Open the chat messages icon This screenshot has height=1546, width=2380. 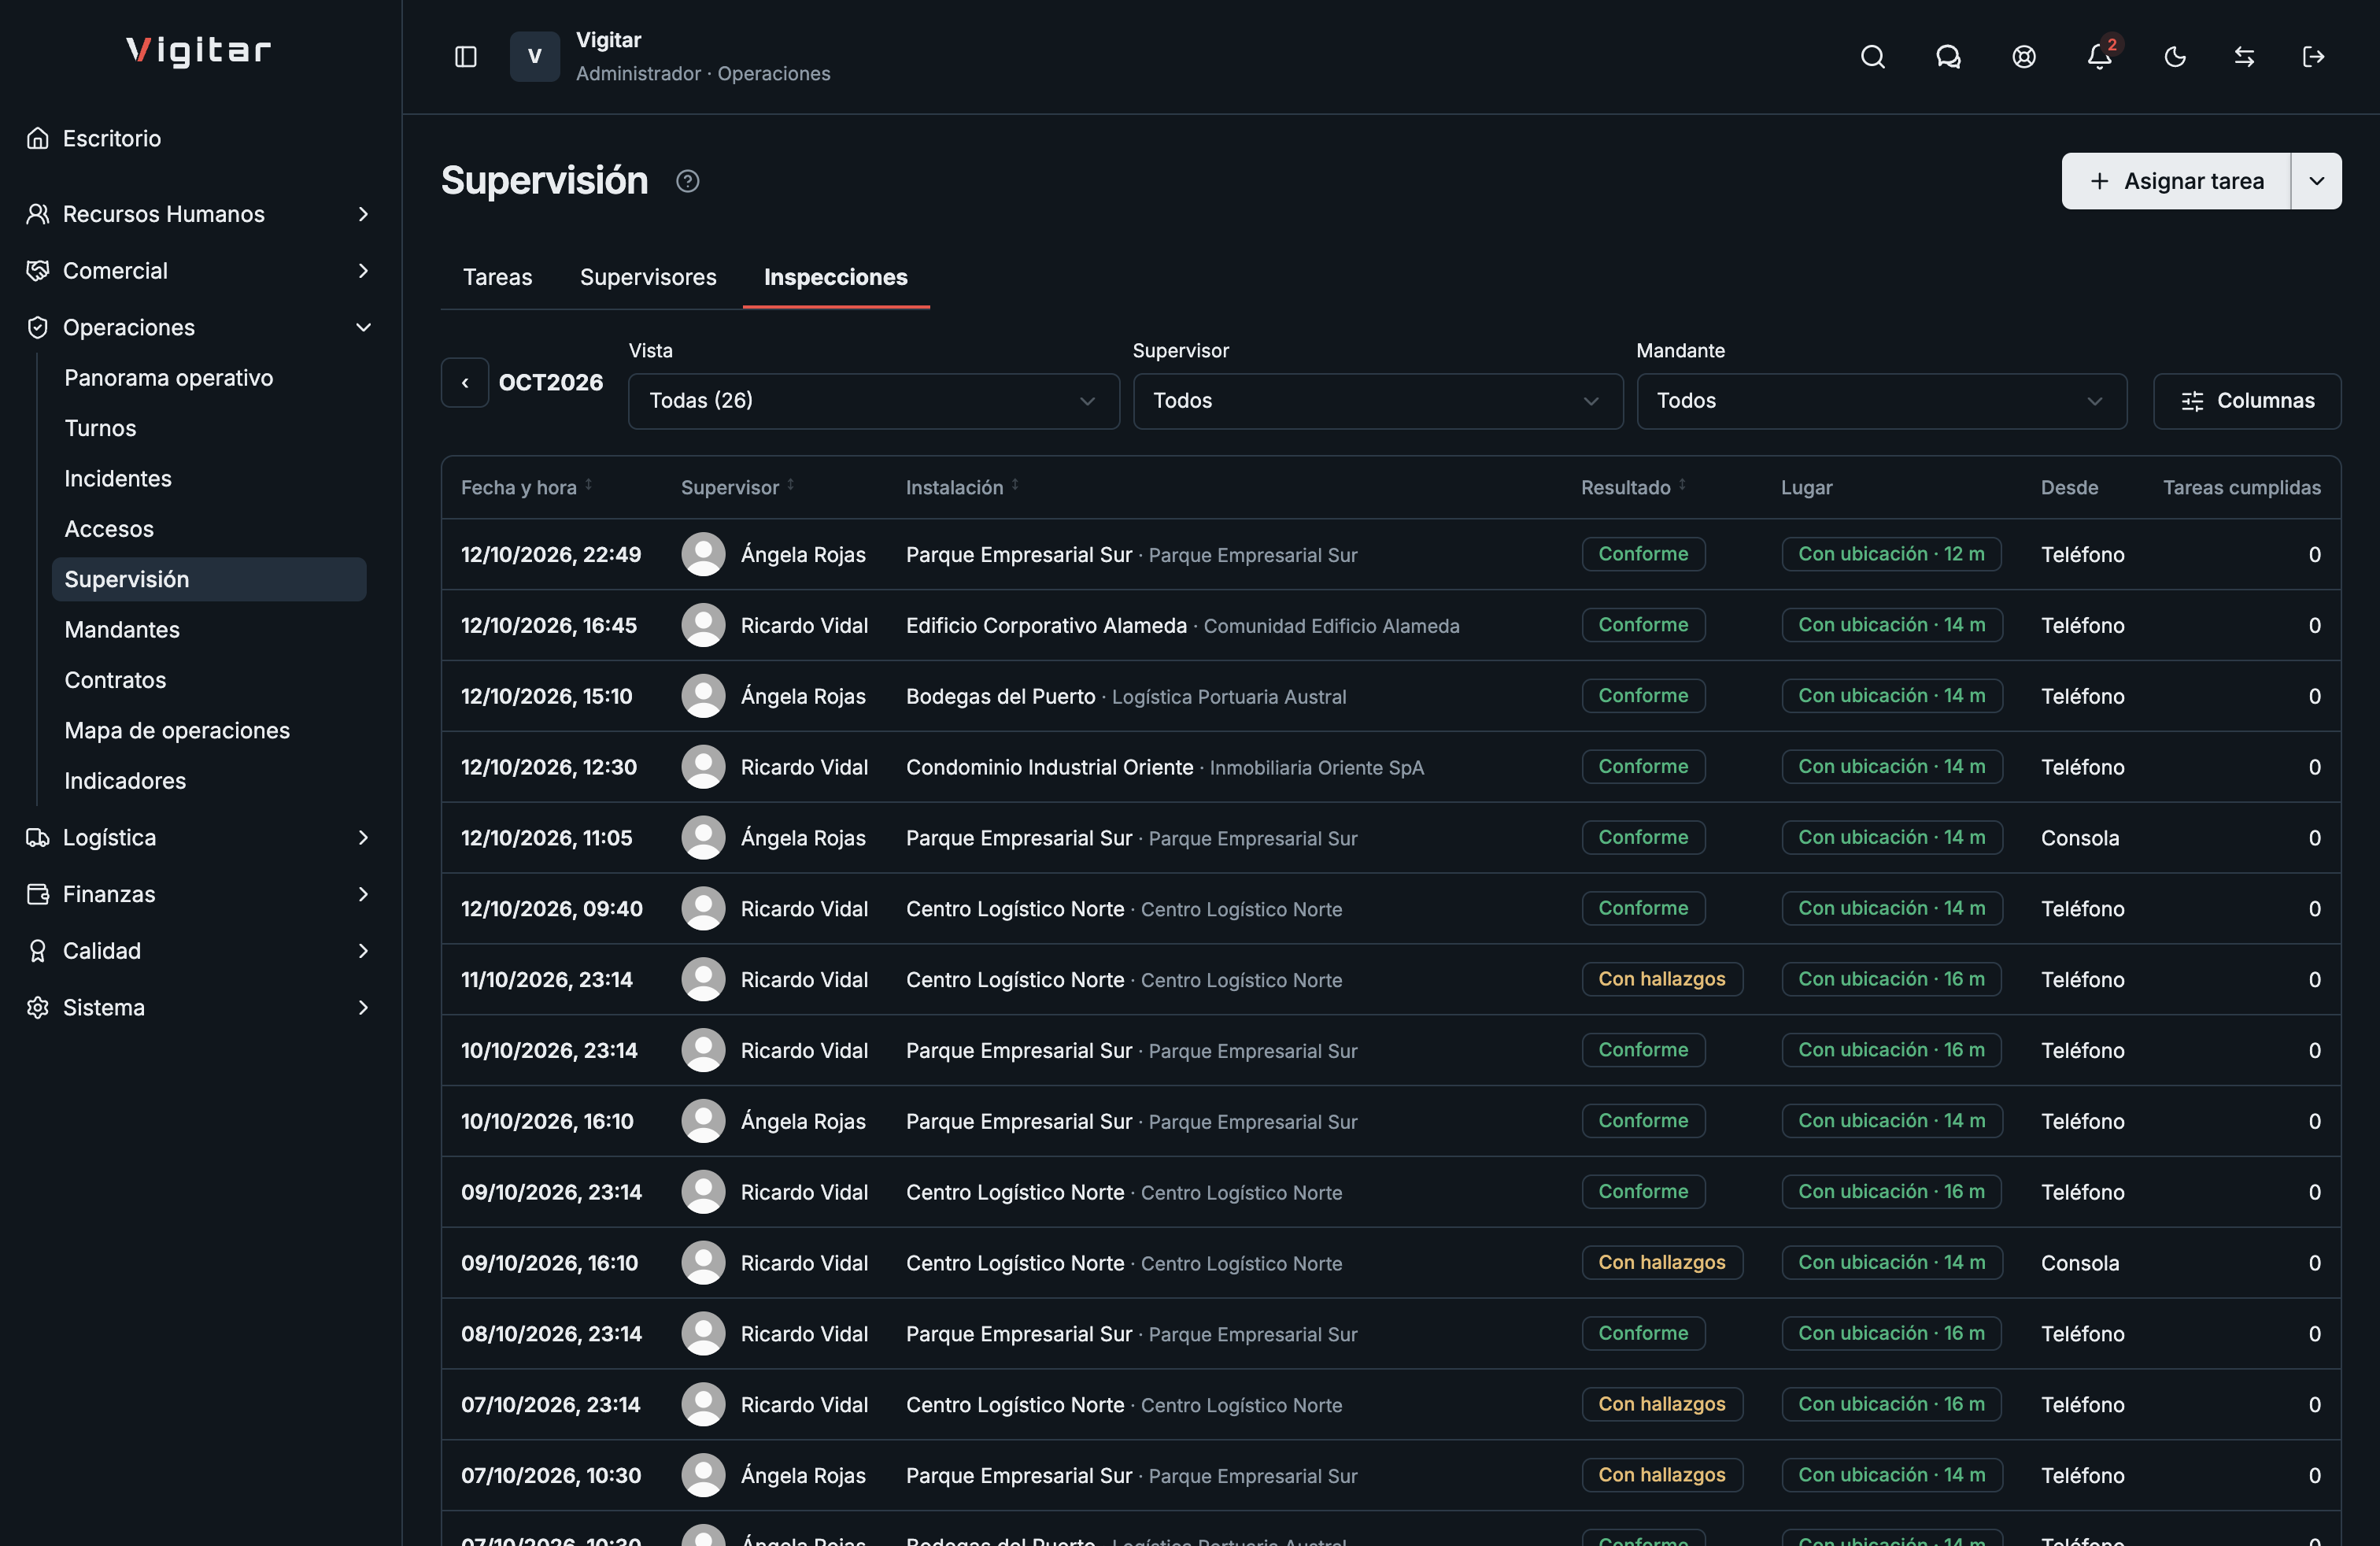(x=1948, y=57)
